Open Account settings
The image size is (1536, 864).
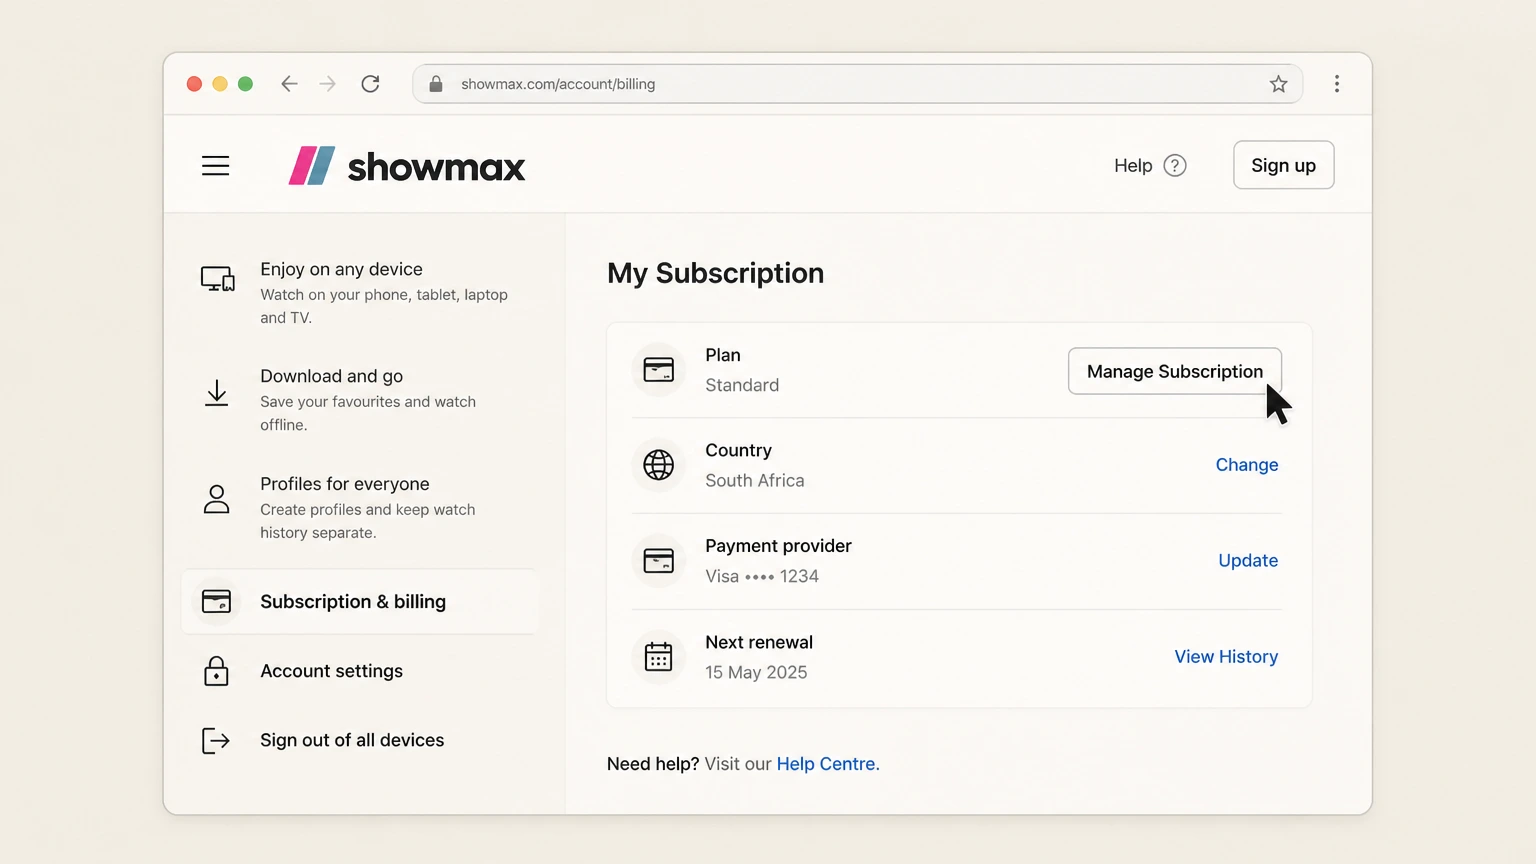point(331,671)
